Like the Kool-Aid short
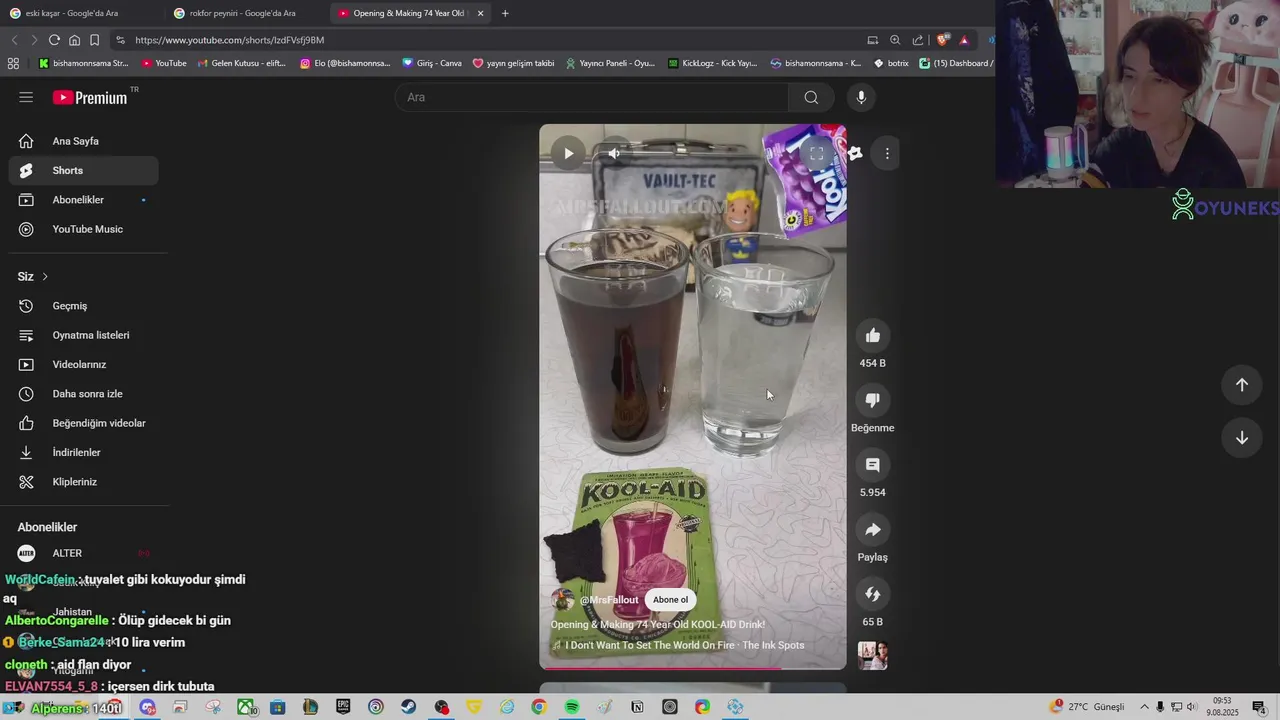 [x=872, y=336]
